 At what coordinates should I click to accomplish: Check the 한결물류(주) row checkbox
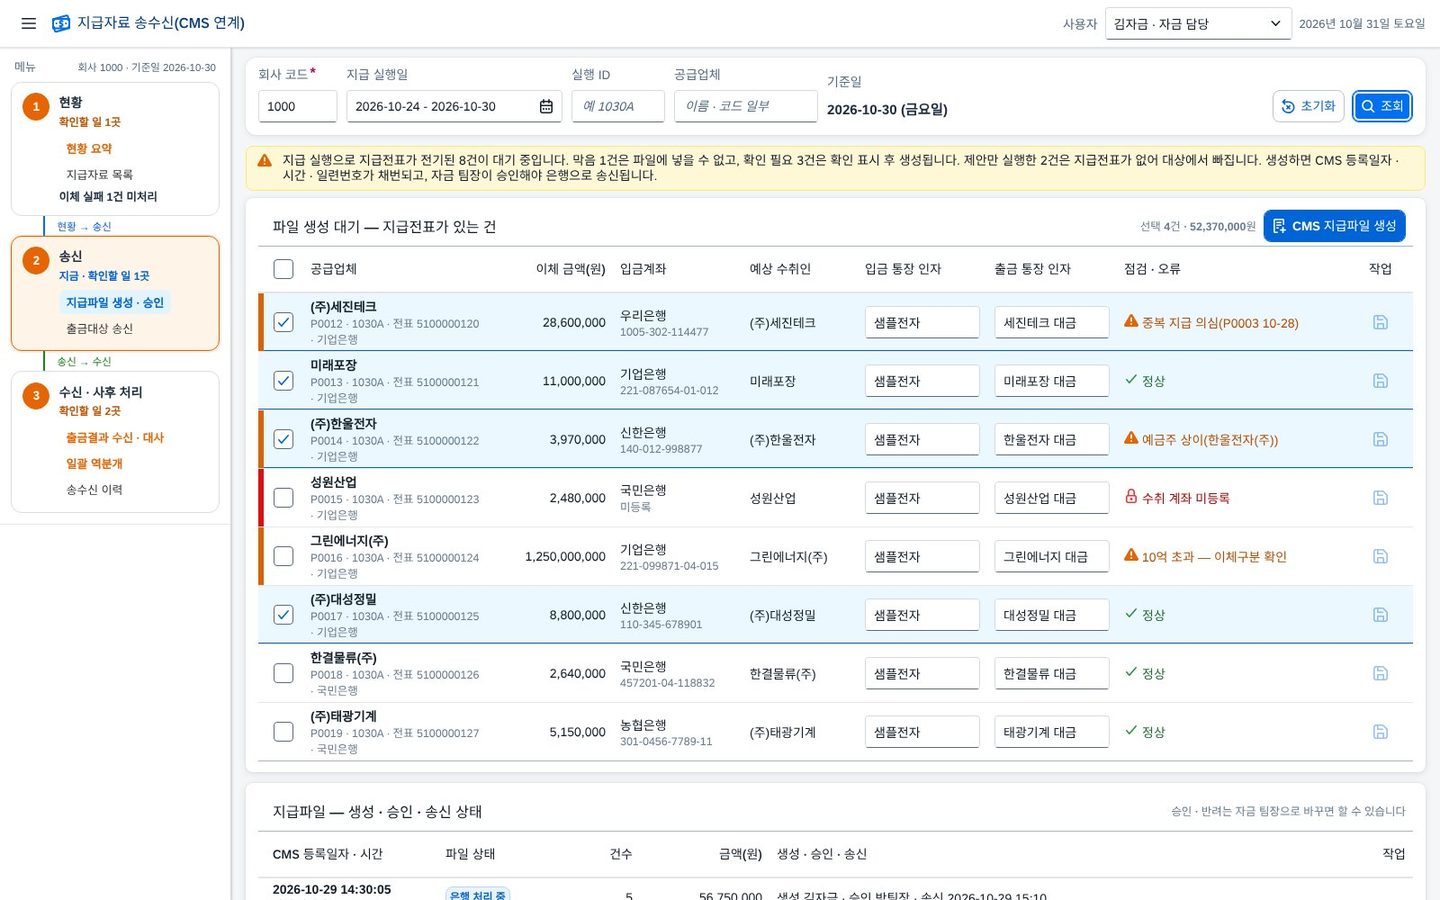point(284,673)
